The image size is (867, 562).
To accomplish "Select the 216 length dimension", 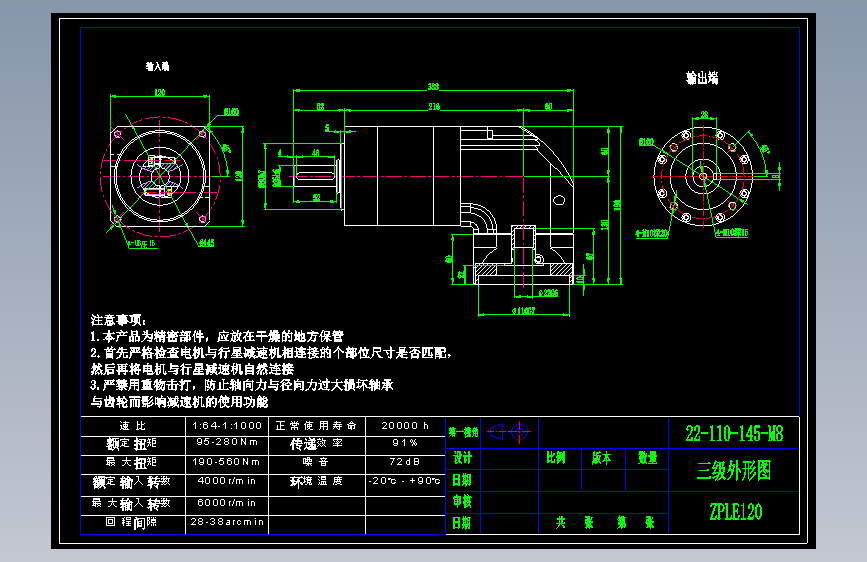I will (x=434, y=106).
